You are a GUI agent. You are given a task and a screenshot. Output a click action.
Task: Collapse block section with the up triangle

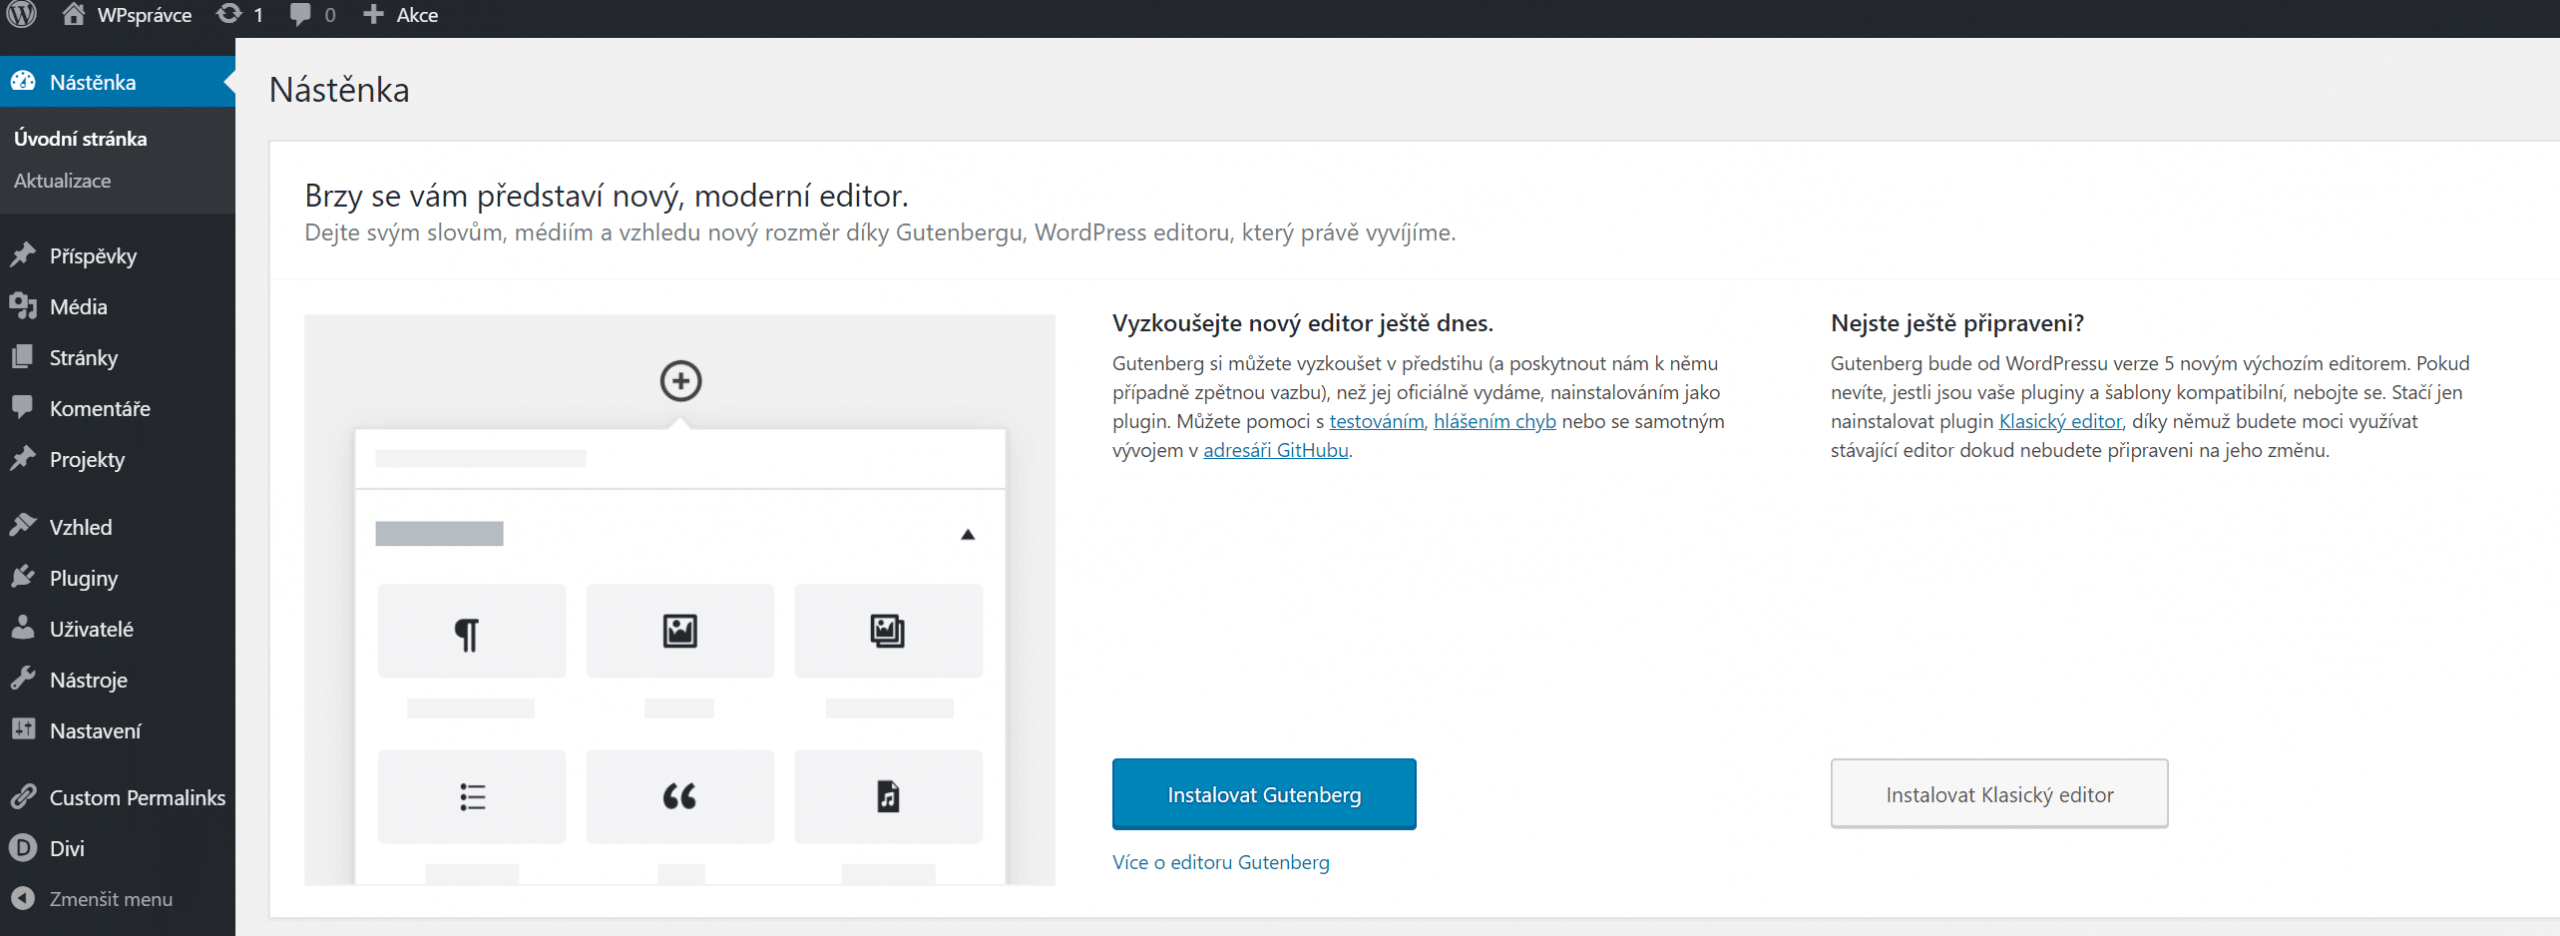tap(967, 534)
